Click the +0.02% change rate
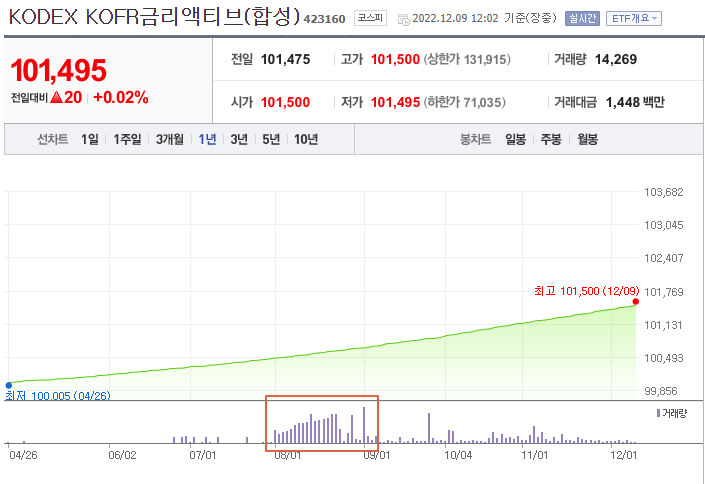Screen dimensions: 705x484 tap(120, 97)
